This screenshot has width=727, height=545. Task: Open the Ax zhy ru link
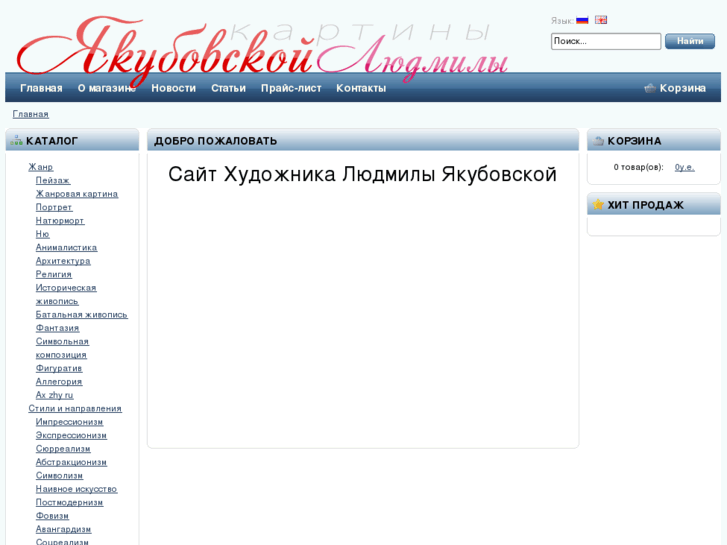(55, 396)
